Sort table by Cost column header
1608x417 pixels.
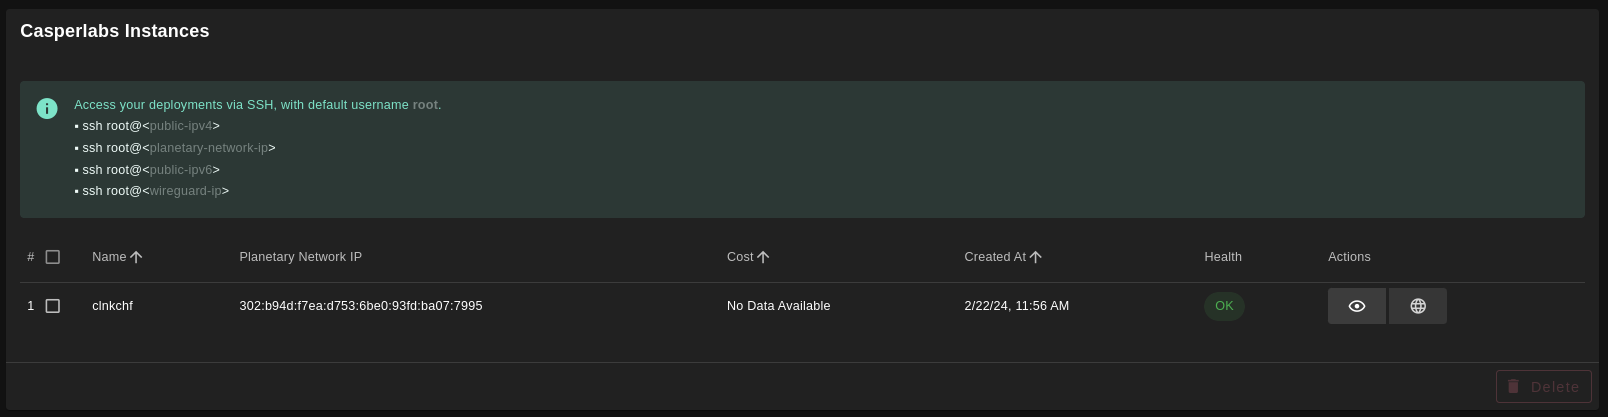tap(740, 257)
